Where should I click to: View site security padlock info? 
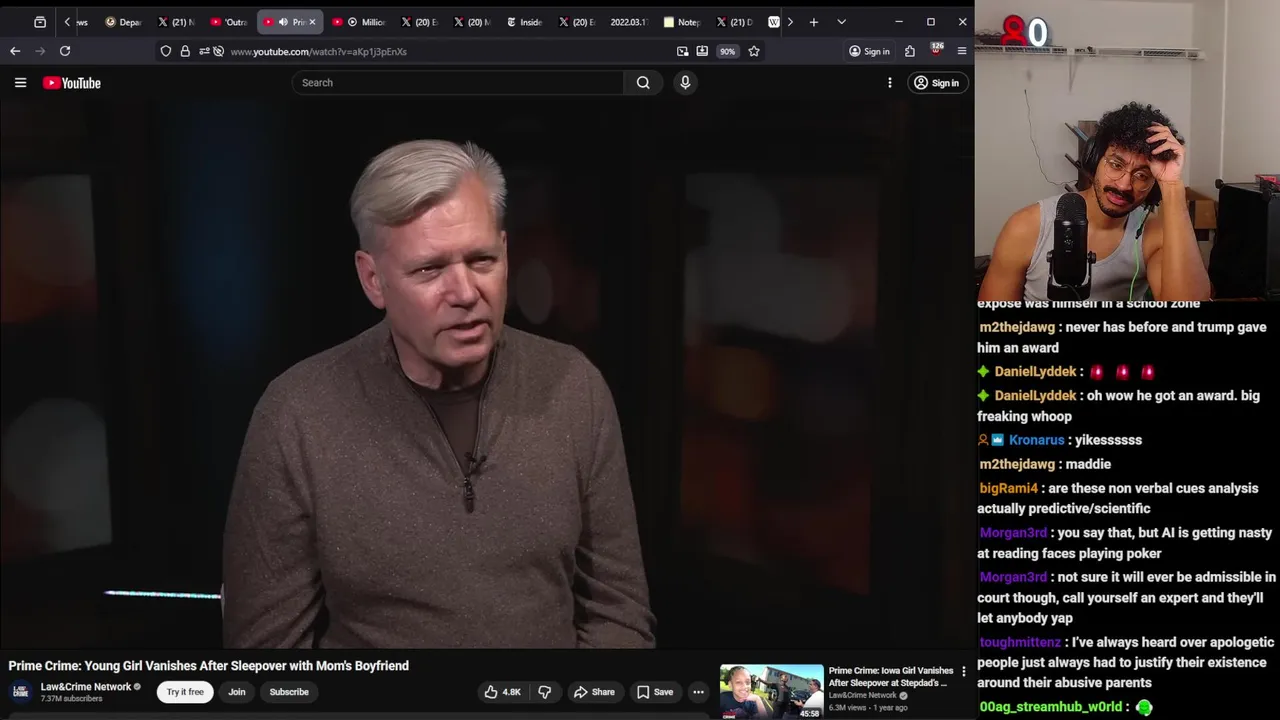coord(185,51)
